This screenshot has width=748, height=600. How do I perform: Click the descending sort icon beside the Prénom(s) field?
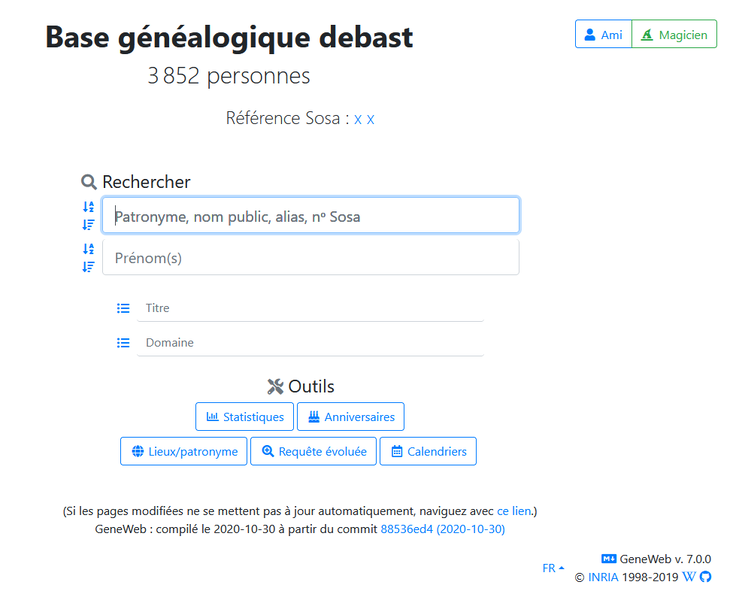pos(89,267)
